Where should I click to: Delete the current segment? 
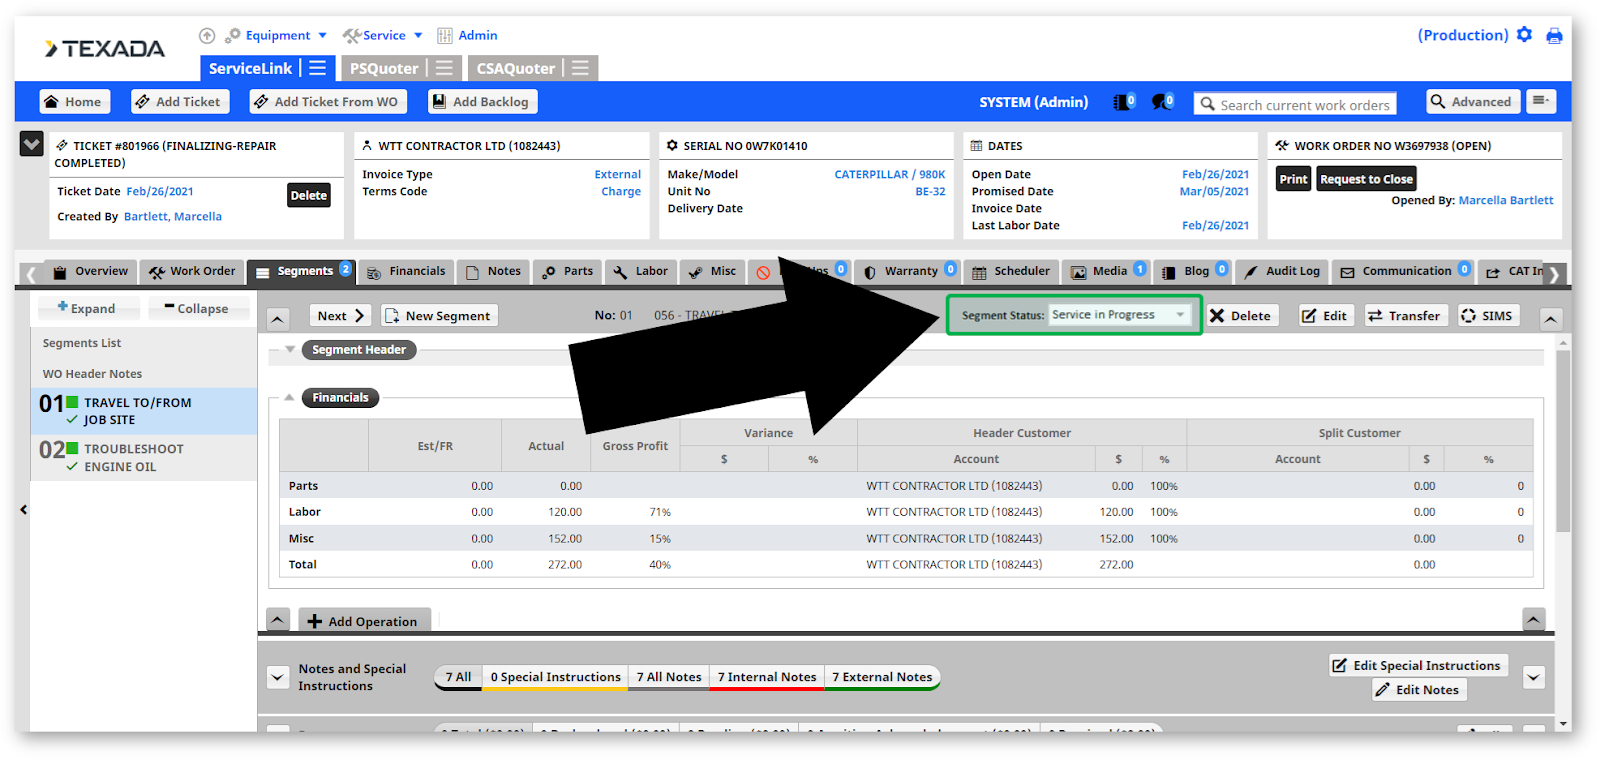point(1241,316)
